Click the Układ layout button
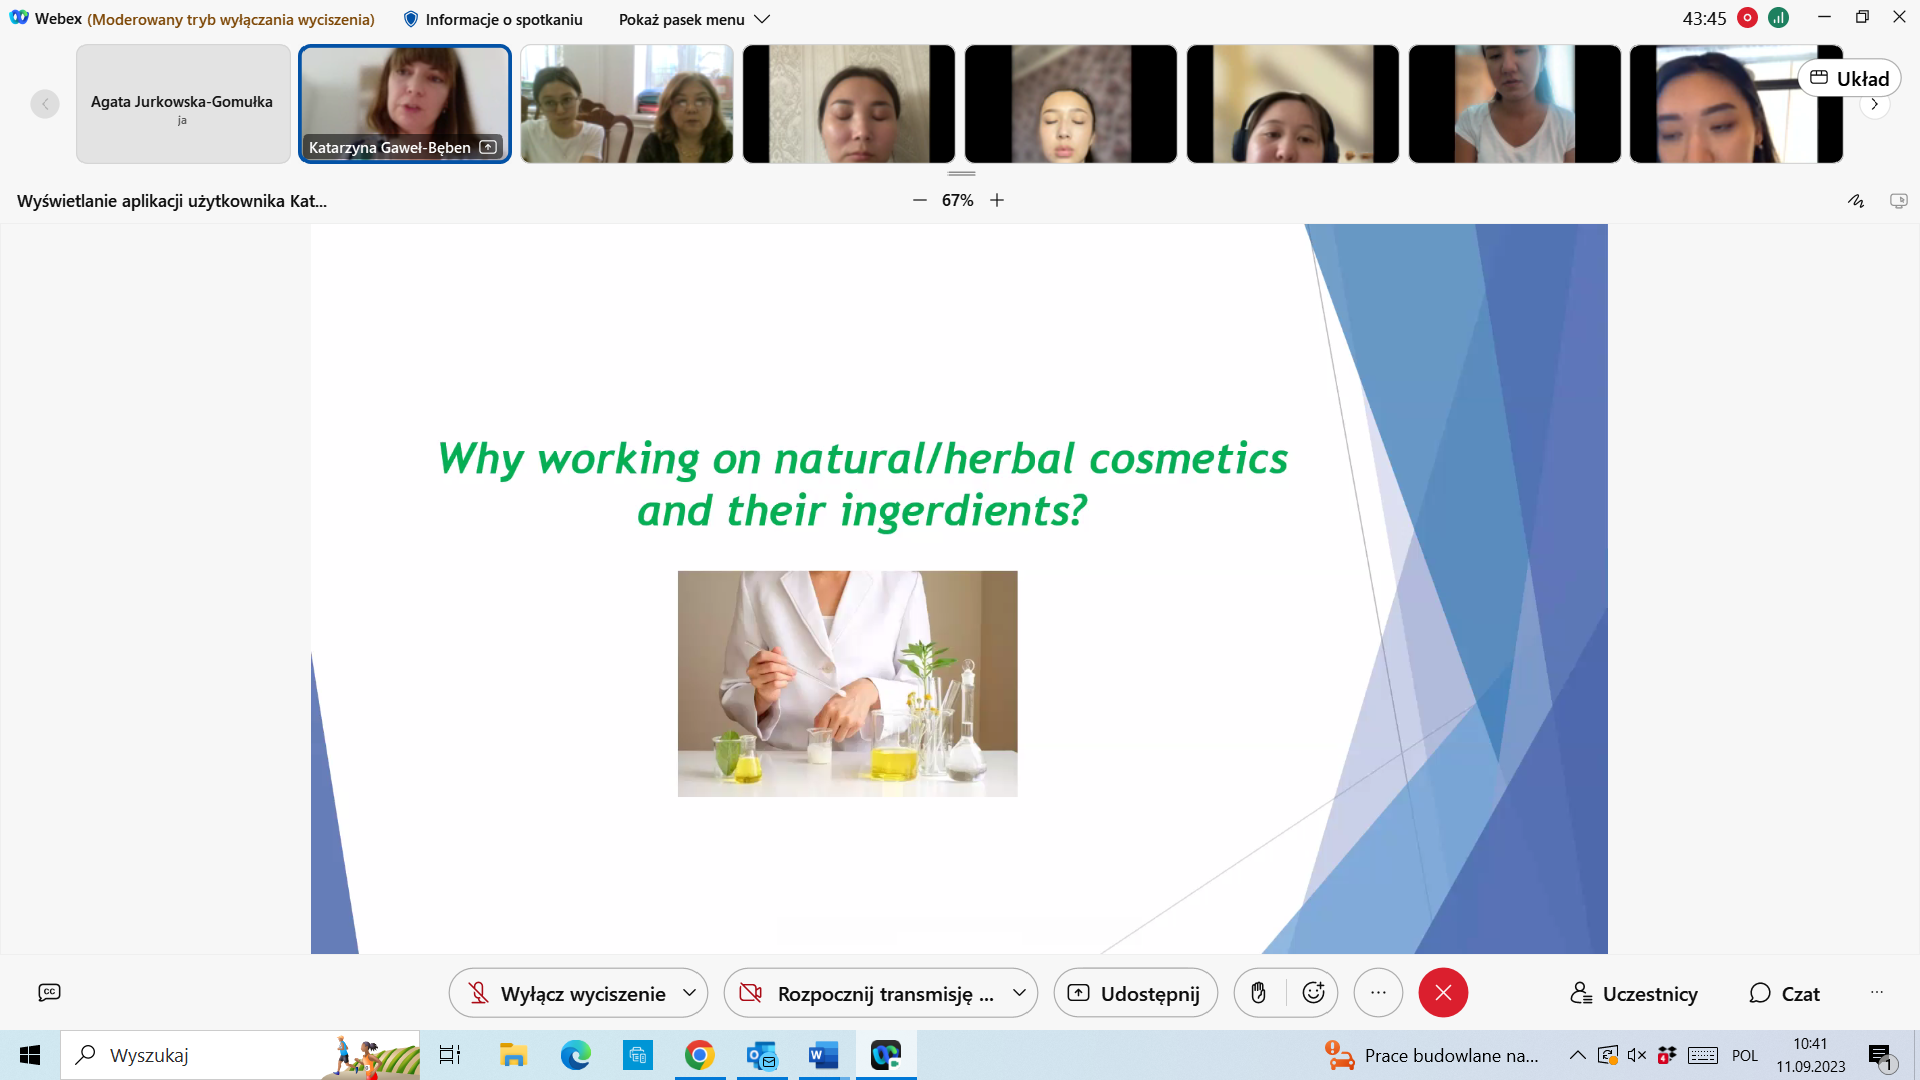This screenshot has height=1080, width=1920. click(x=1849, y=78)
